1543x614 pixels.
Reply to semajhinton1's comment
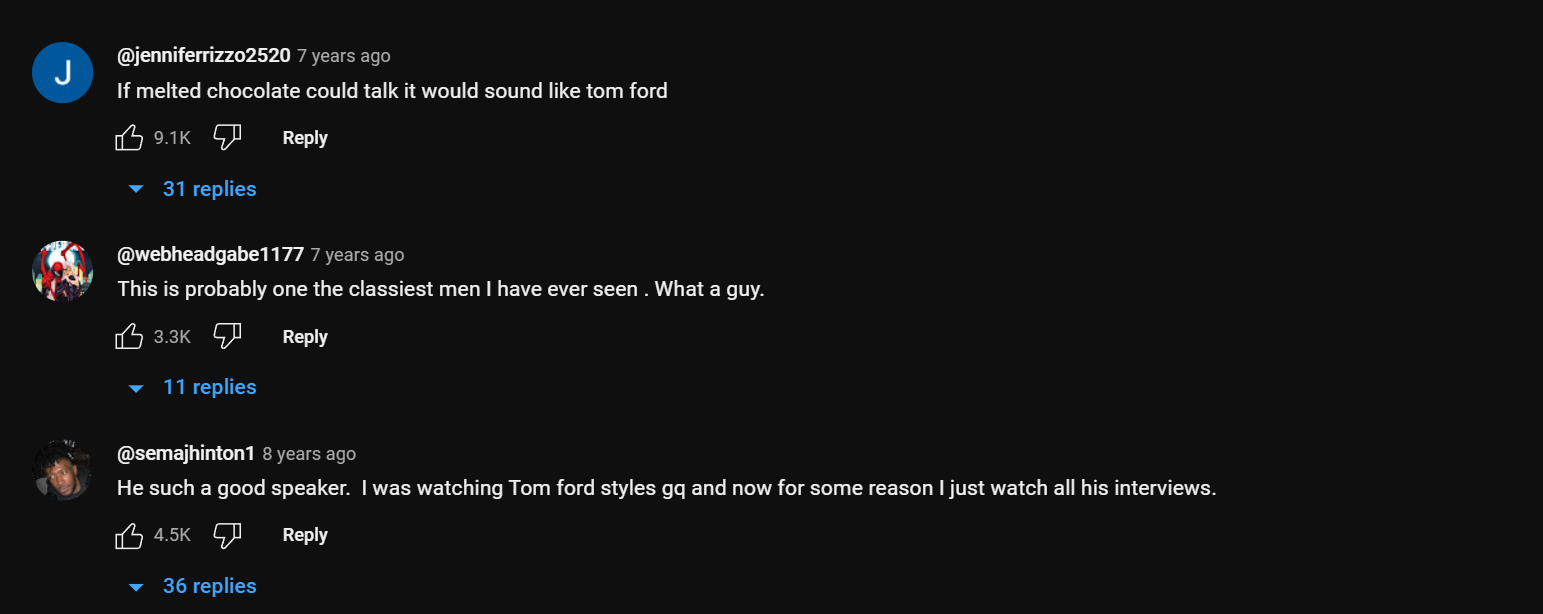click(x=305, y=535)
